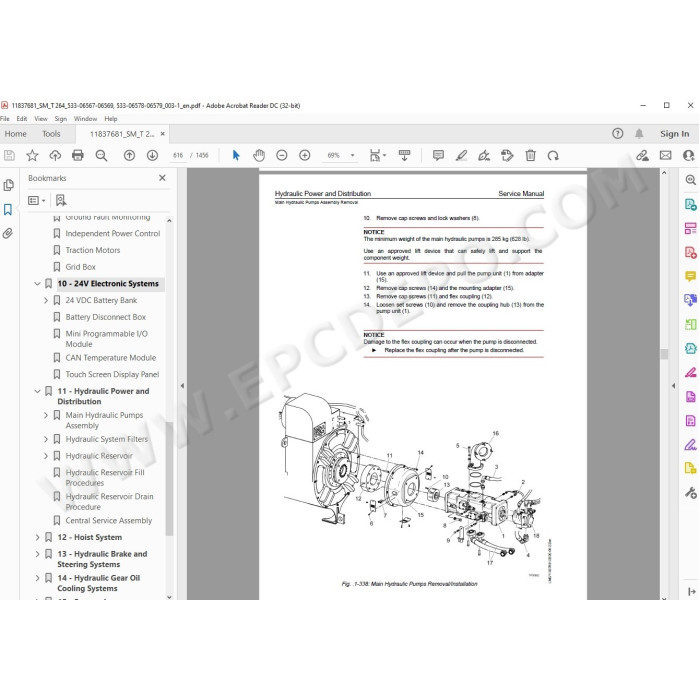Screen dimensions: 700x700
Task: Click the document vertical scrollbar thumb
Action: (664, 354)
